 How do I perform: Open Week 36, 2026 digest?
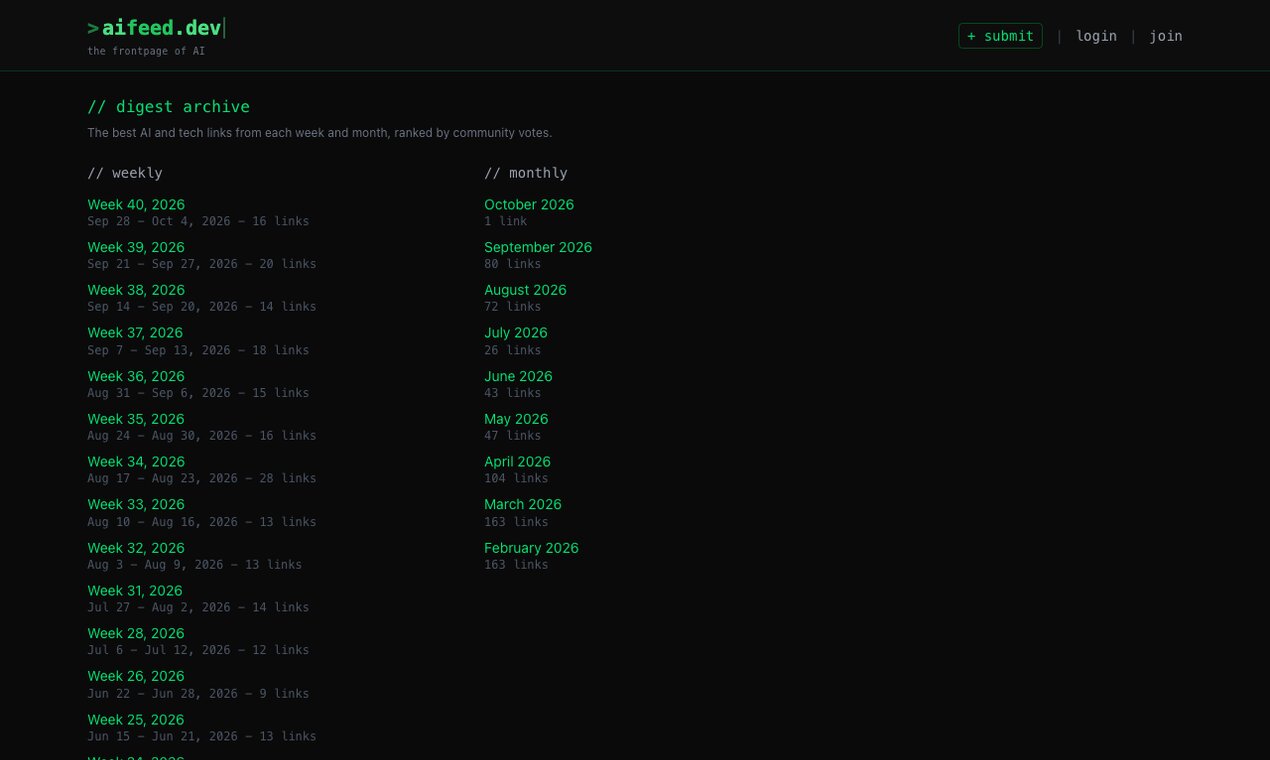pyautogui.click(x=136, y=376)
